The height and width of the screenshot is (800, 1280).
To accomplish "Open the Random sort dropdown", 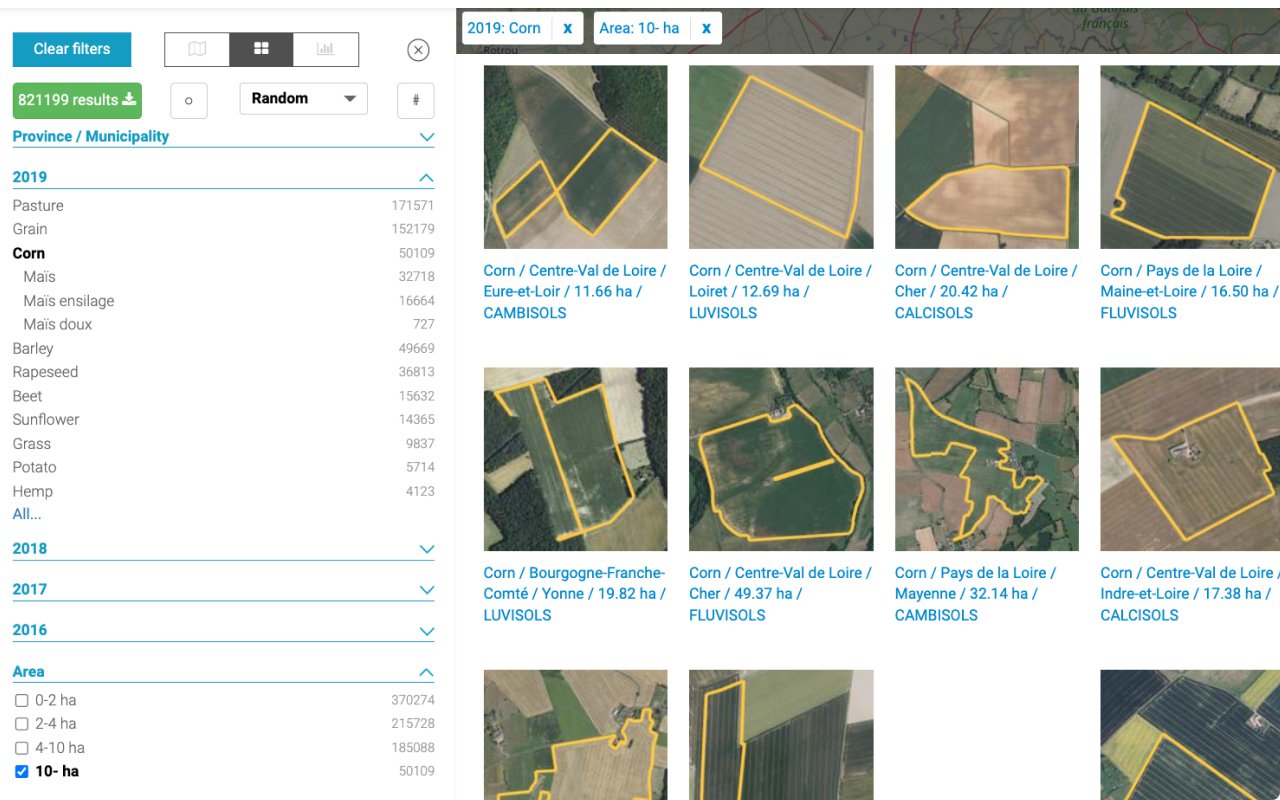I will (303, 99).
